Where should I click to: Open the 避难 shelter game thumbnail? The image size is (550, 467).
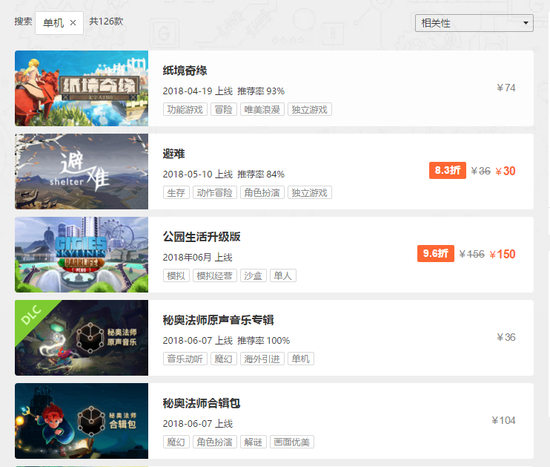click(x=81, y=171)
